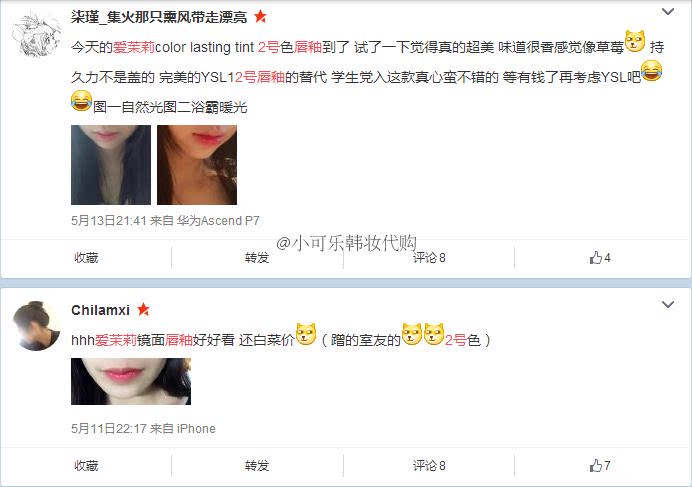Like the Chilamxi post with thumbs-up 7

click(600, 465)
